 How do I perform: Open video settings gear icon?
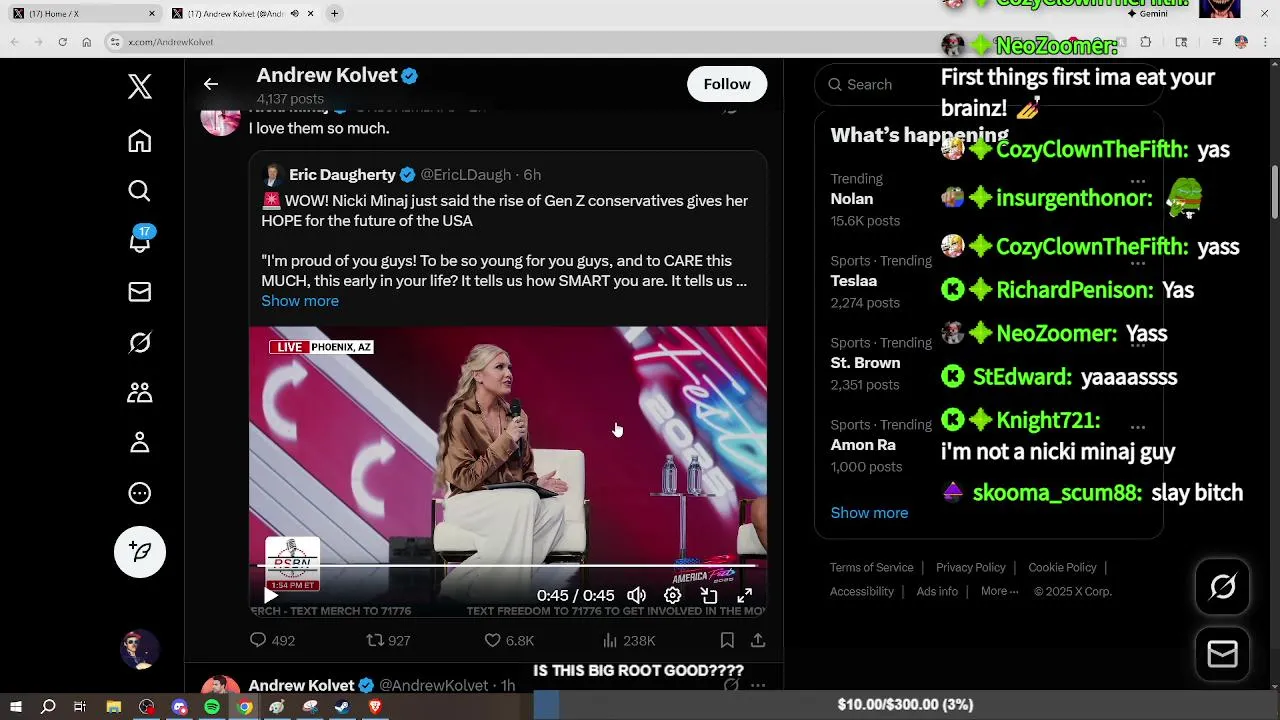click(x=673, y=595)
